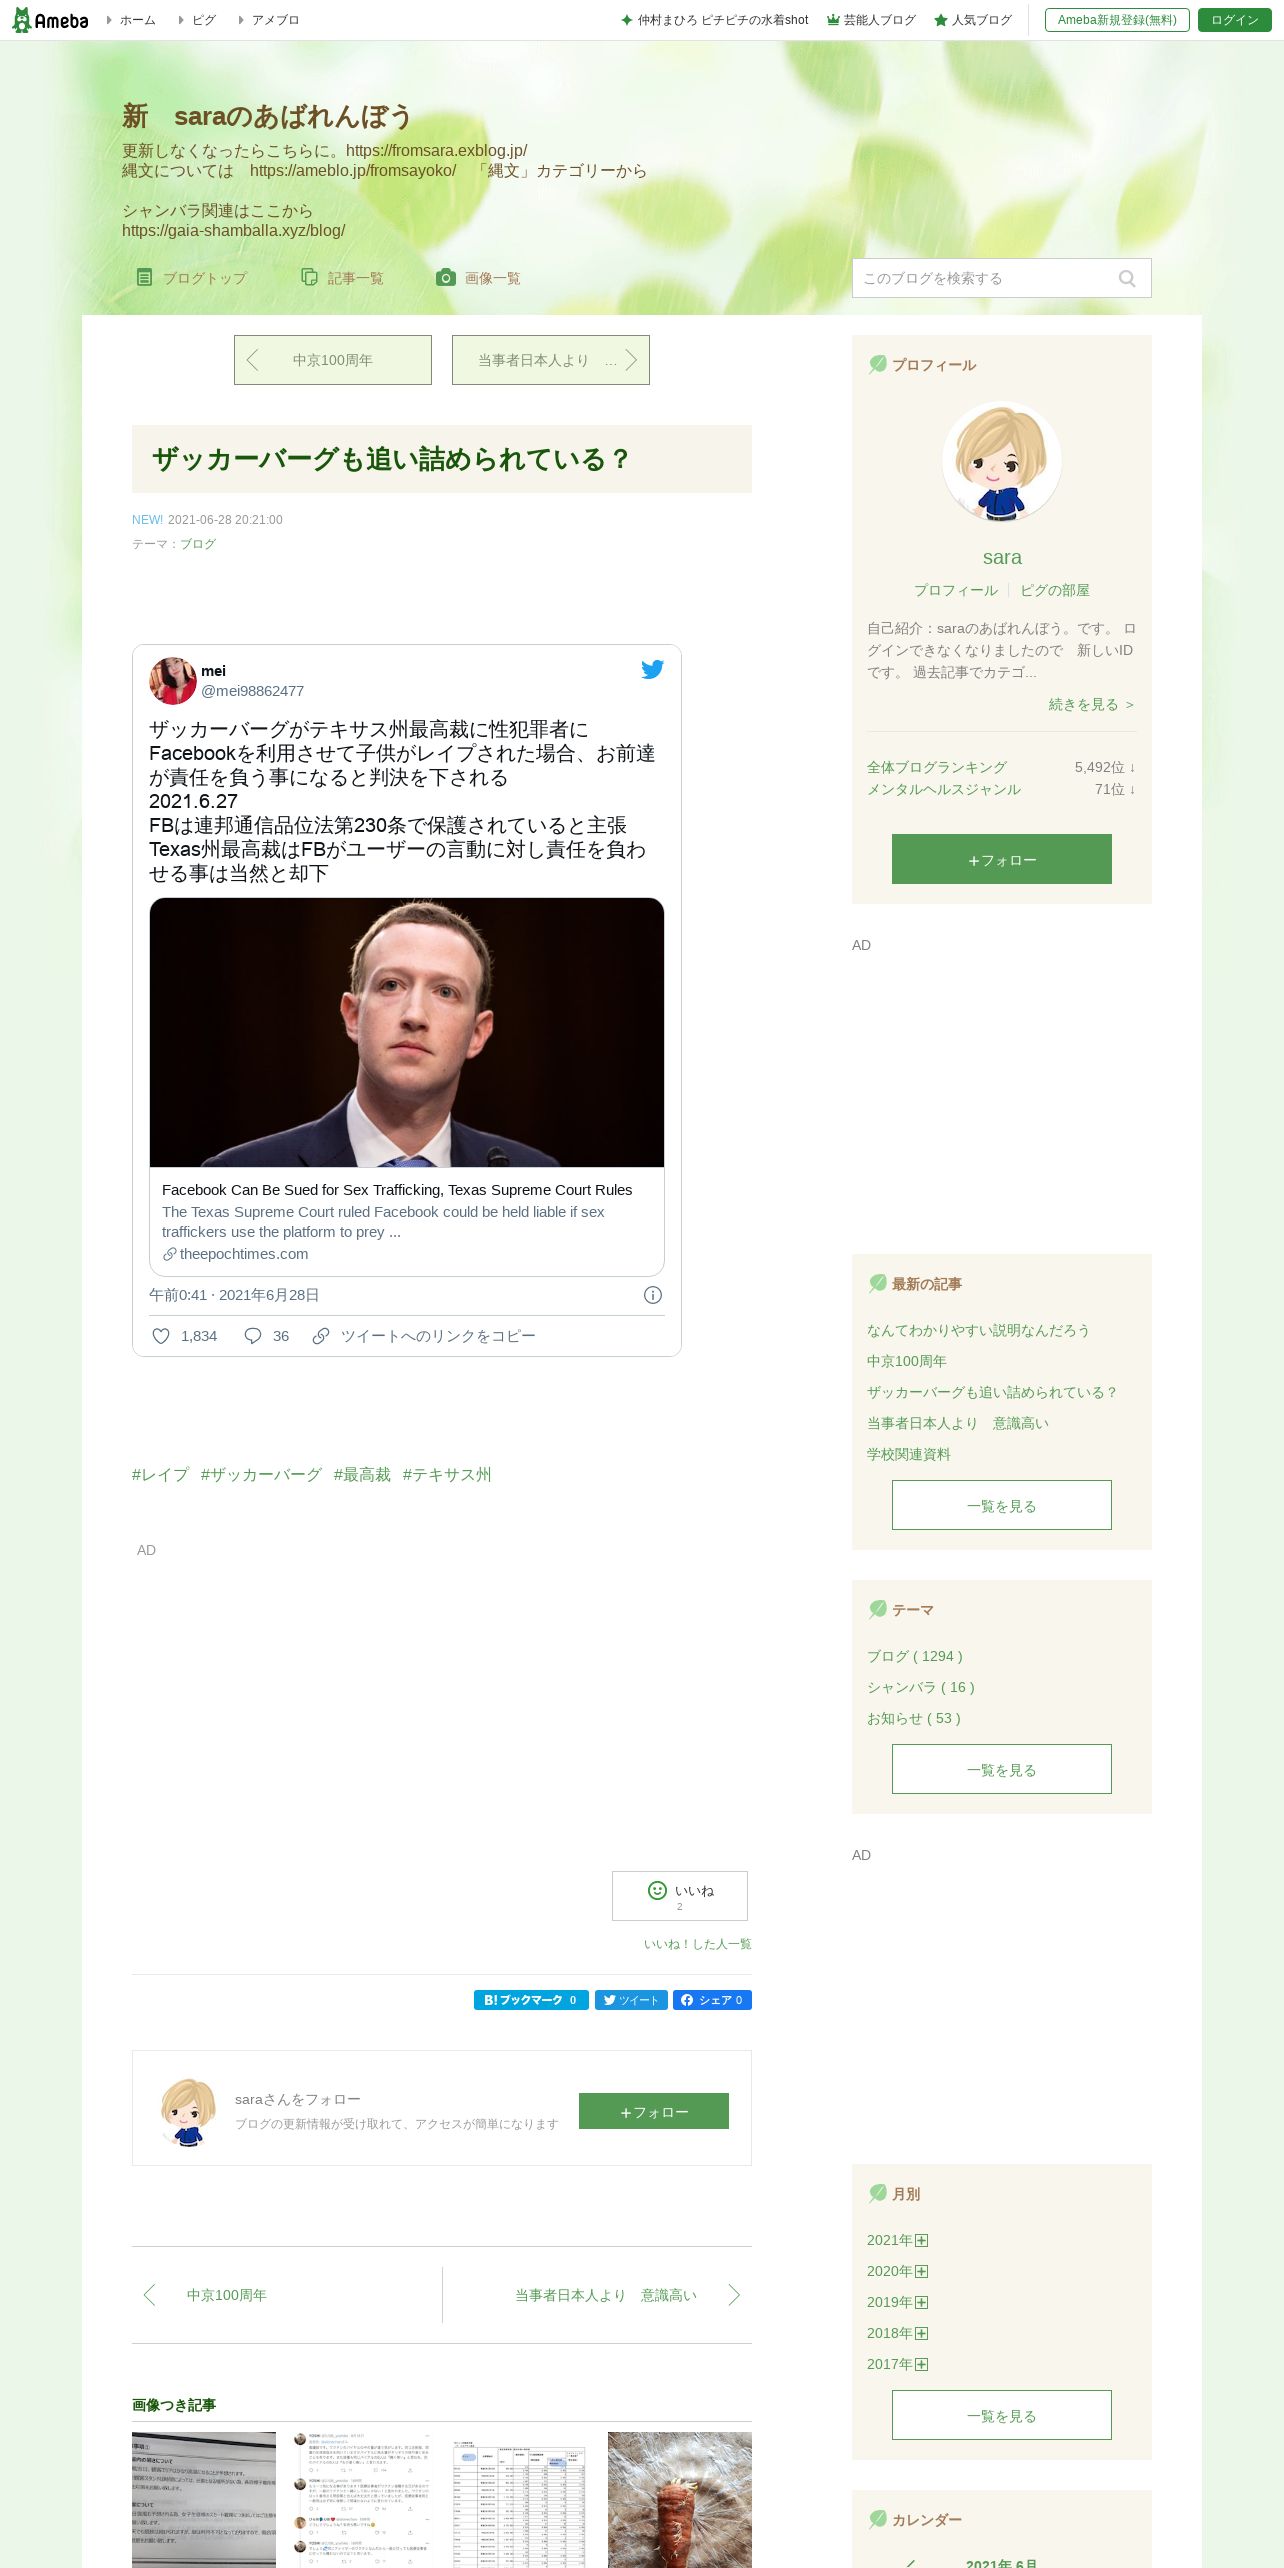Go to previous article 中京100周年 top button

[333, 360]
